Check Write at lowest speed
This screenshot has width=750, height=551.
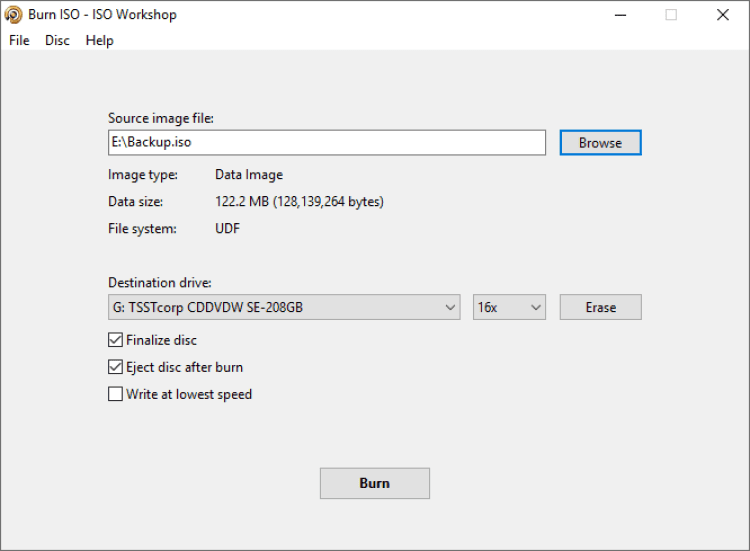click(115, 394)
